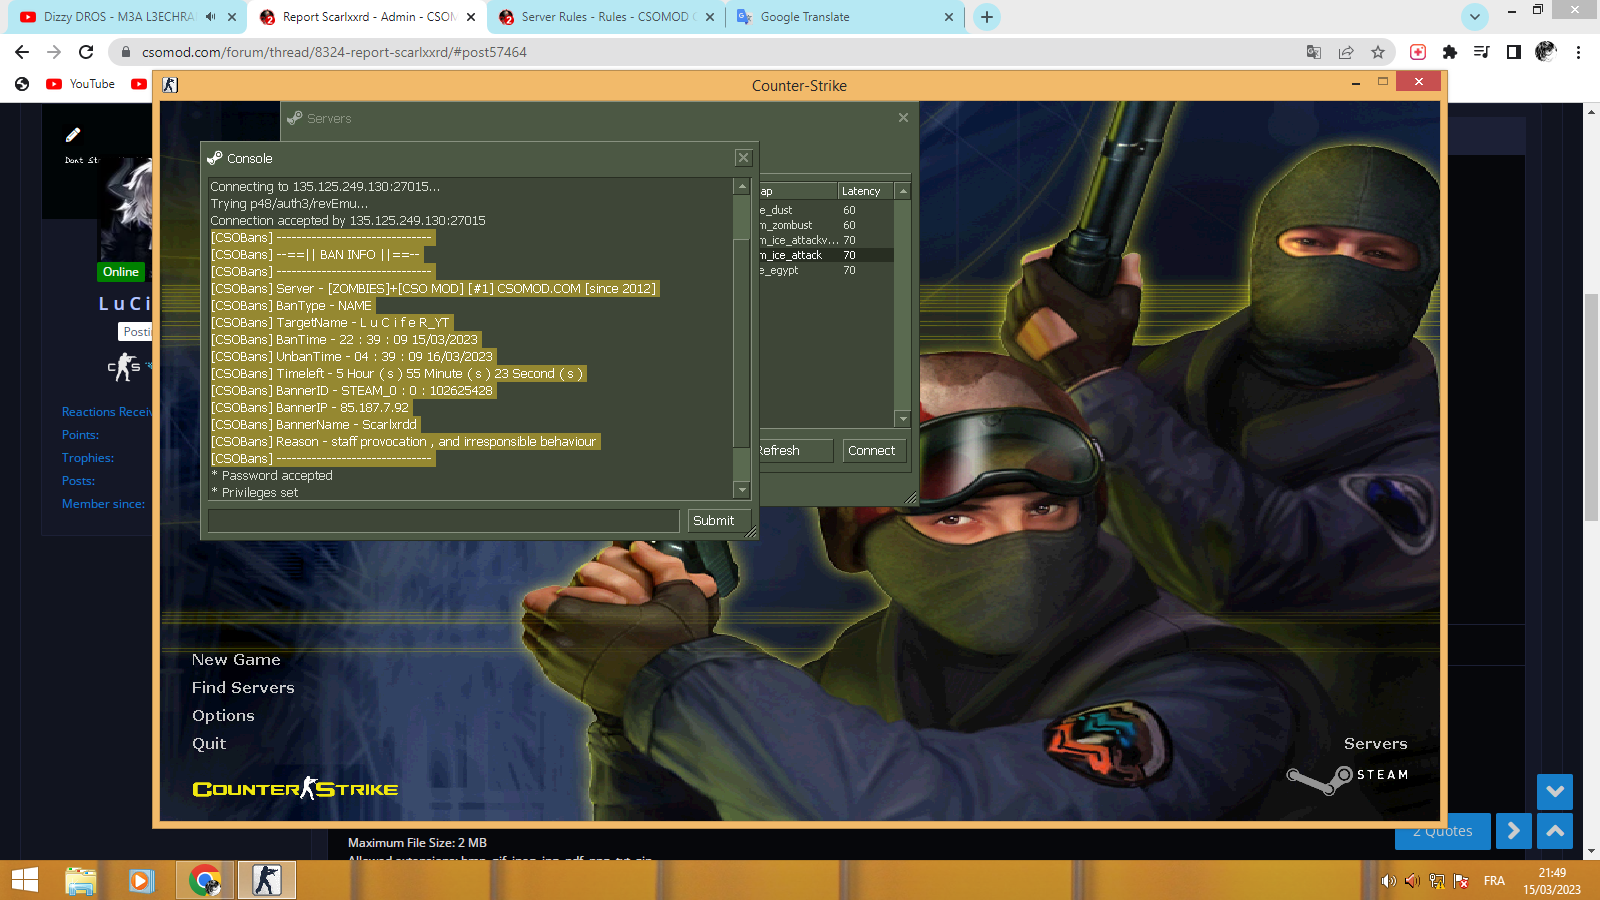Click the console command input field
This screenshot has width=1600, height=900.
(x=443, y=521)
